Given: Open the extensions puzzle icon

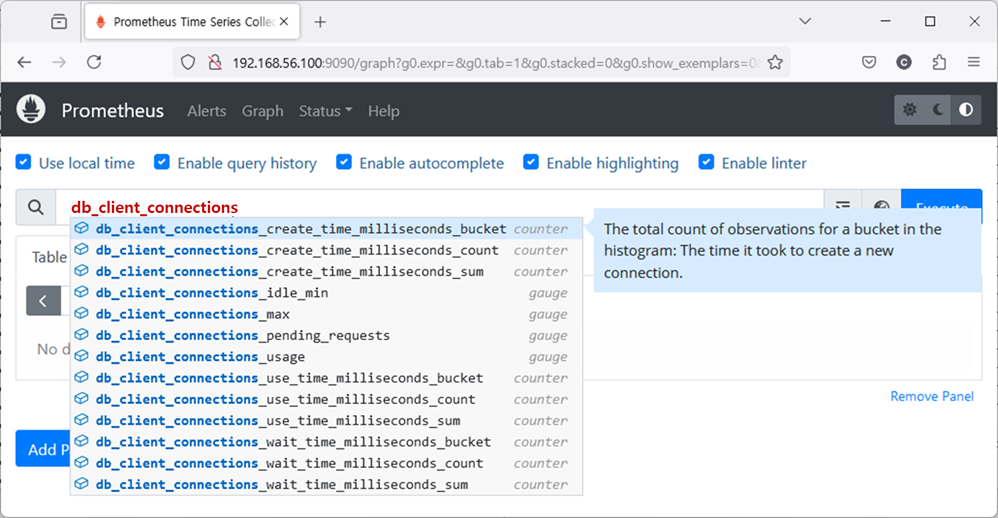Looking at the screenshot, I should (x=939, y=62).
